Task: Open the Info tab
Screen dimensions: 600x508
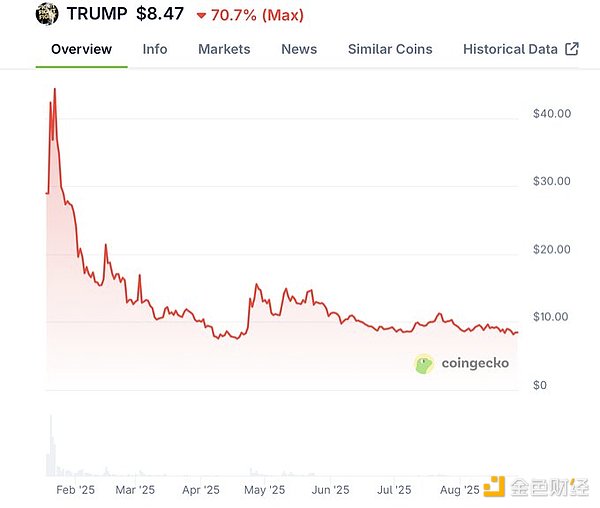Action: [x=155, y=49]
